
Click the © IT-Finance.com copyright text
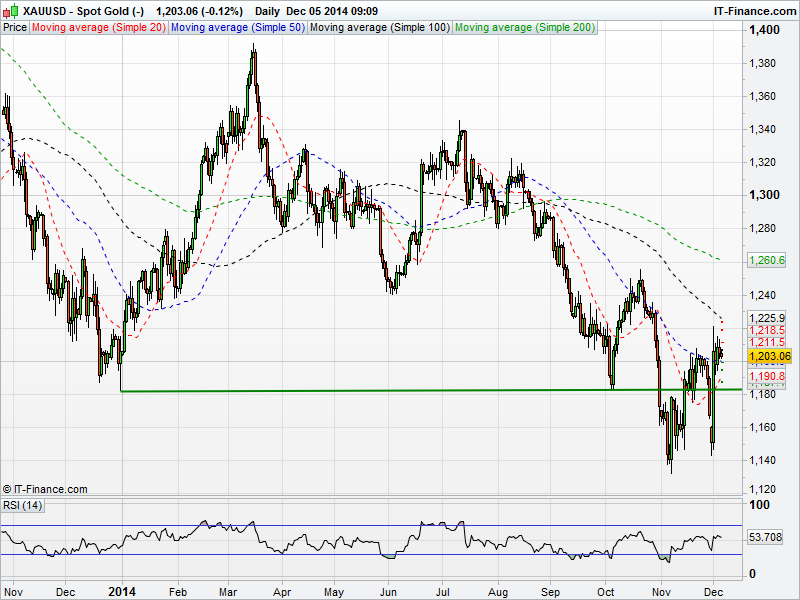point(45,489)
